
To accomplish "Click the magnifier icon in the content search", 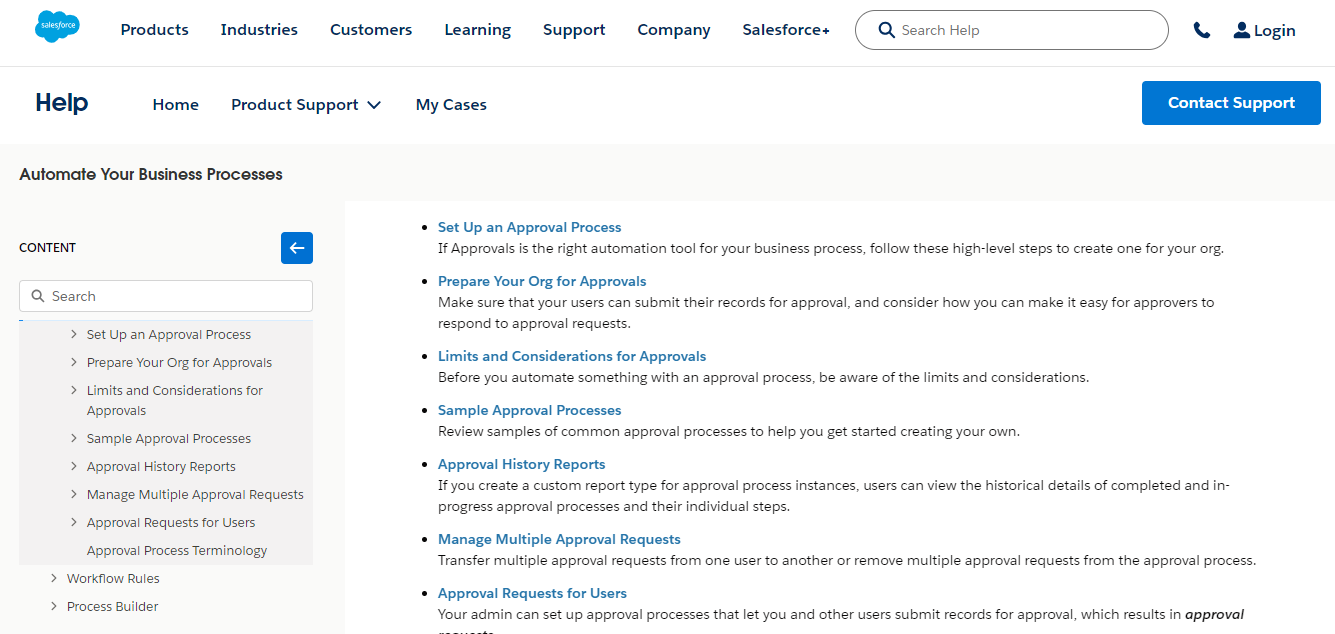I will coord(38,296).
